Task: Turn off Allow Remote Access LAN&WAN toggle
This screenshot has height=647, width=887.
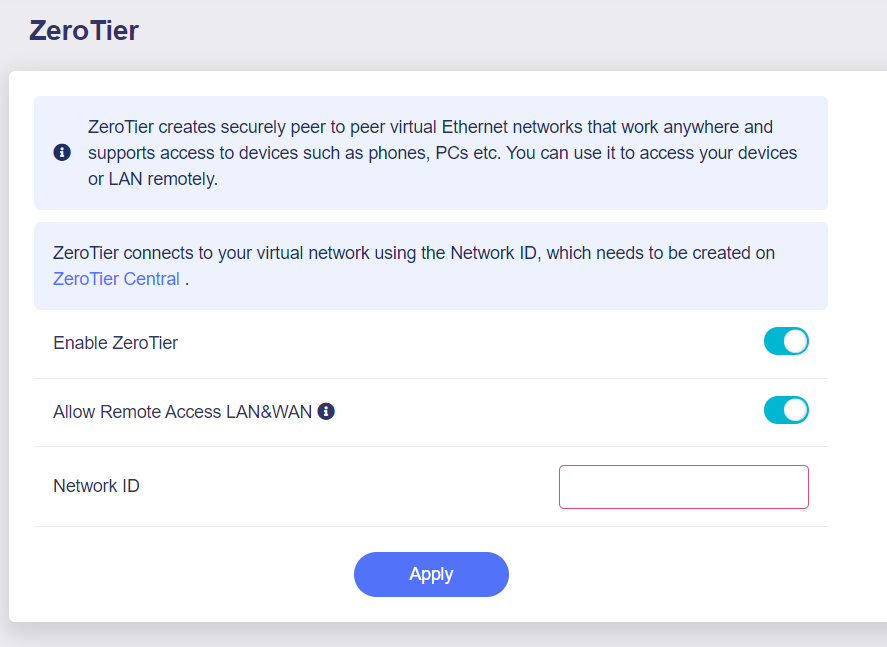Action: click(x=786, y=411)
